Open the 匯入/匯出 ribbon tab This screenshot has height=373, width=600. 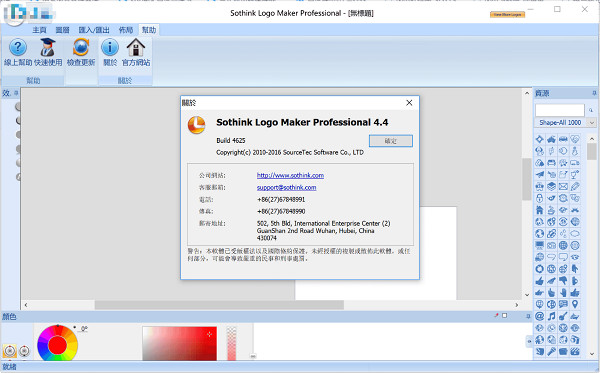(x=94, y=30)
